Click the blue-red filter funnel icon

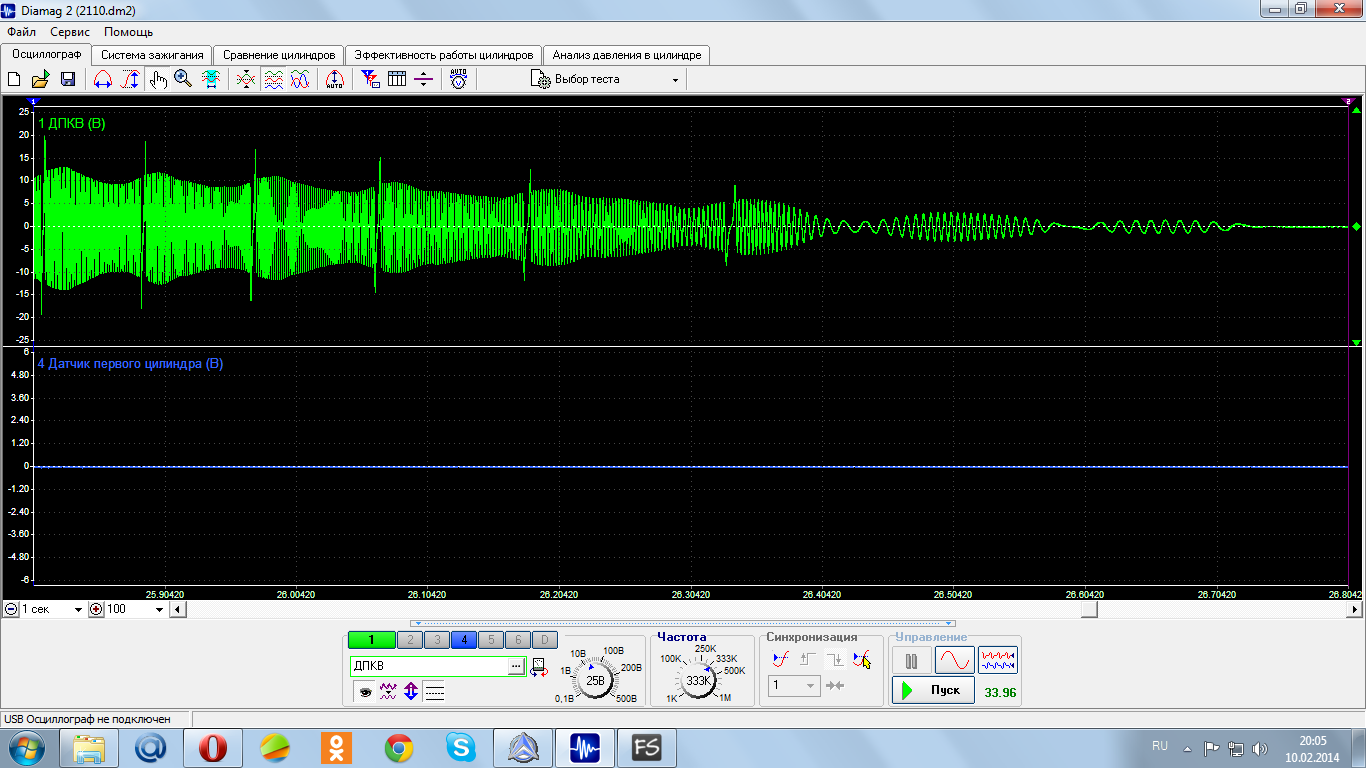(x=370, y=79)
